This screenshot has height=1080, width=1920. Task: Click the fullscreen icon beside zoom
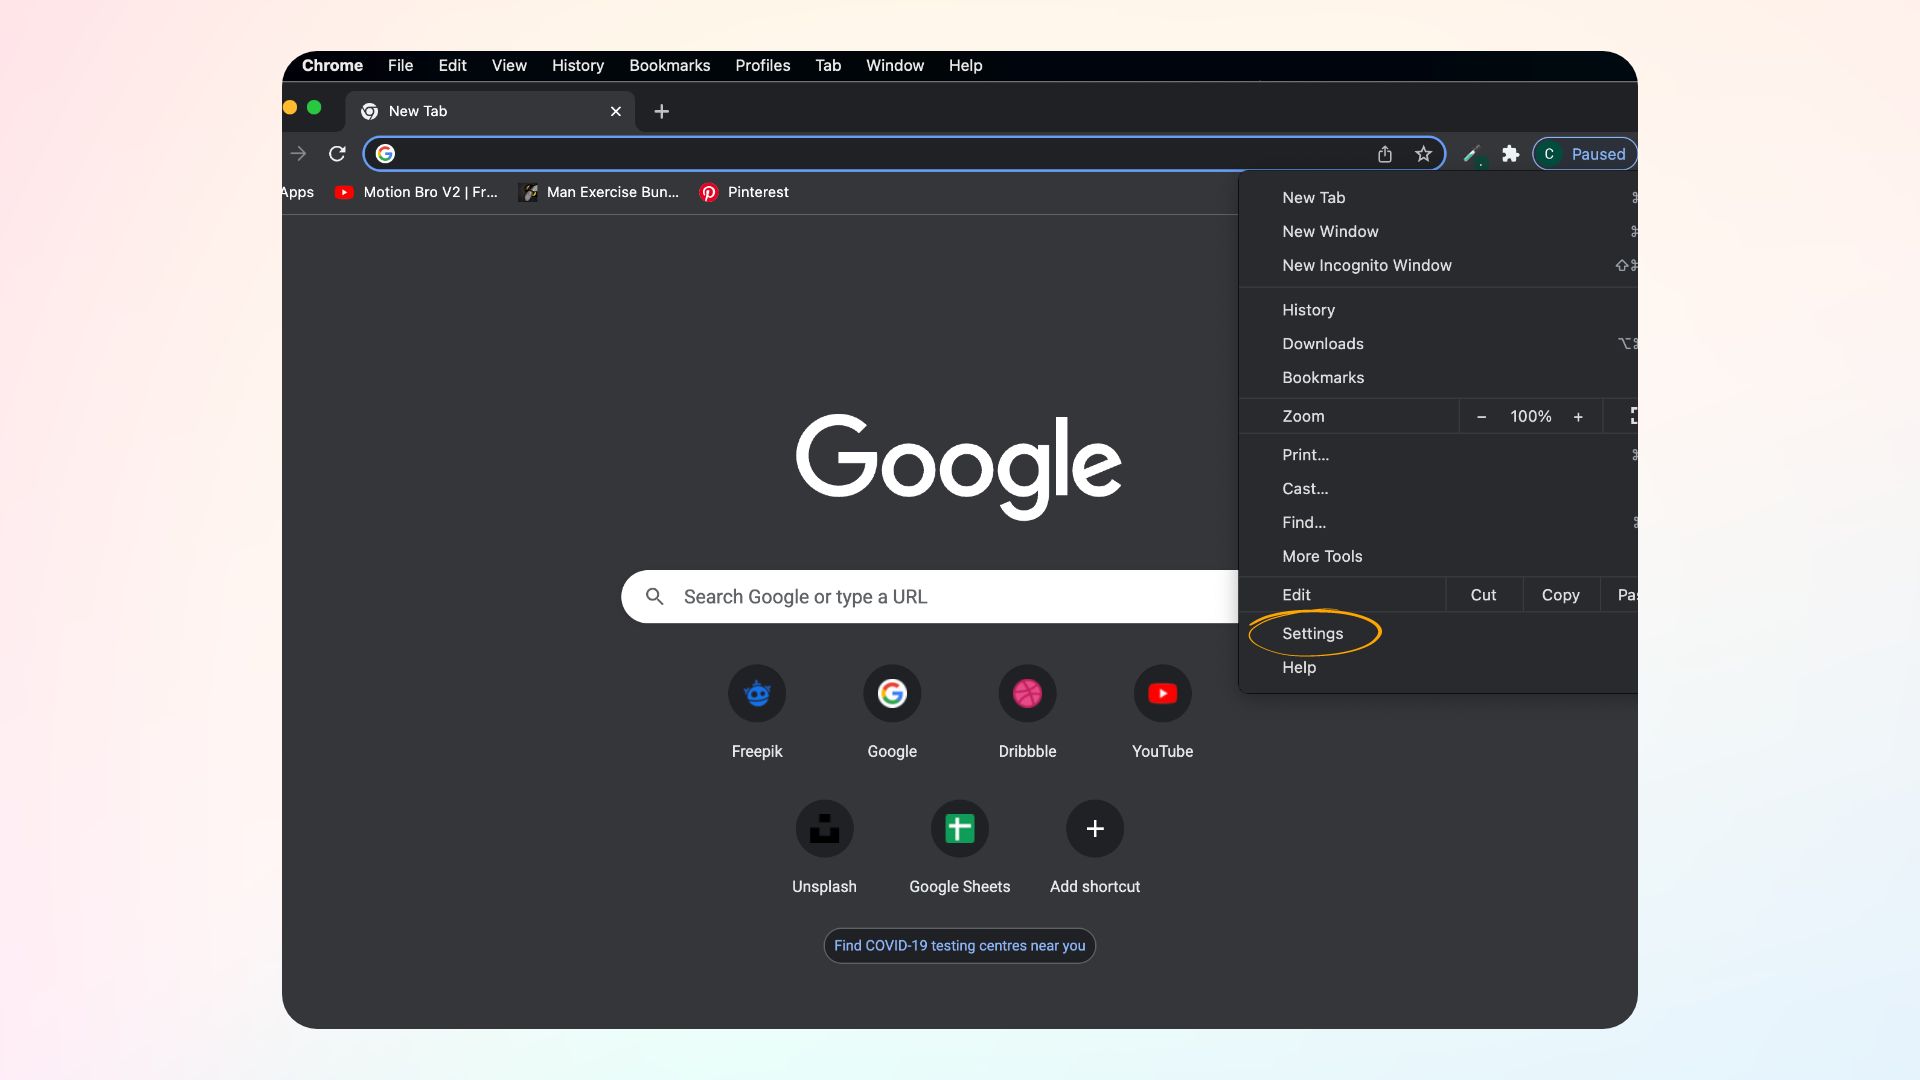pos(1632,416)
